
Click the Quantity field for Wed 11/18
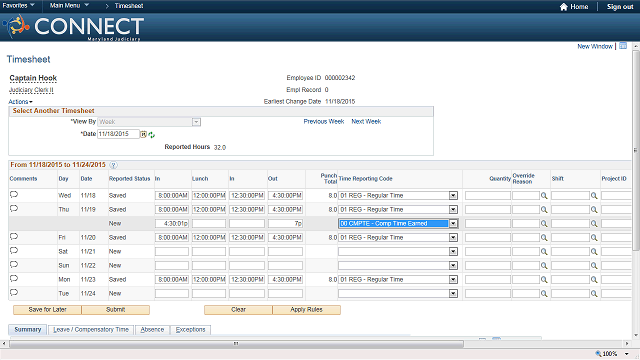[488, 196]
